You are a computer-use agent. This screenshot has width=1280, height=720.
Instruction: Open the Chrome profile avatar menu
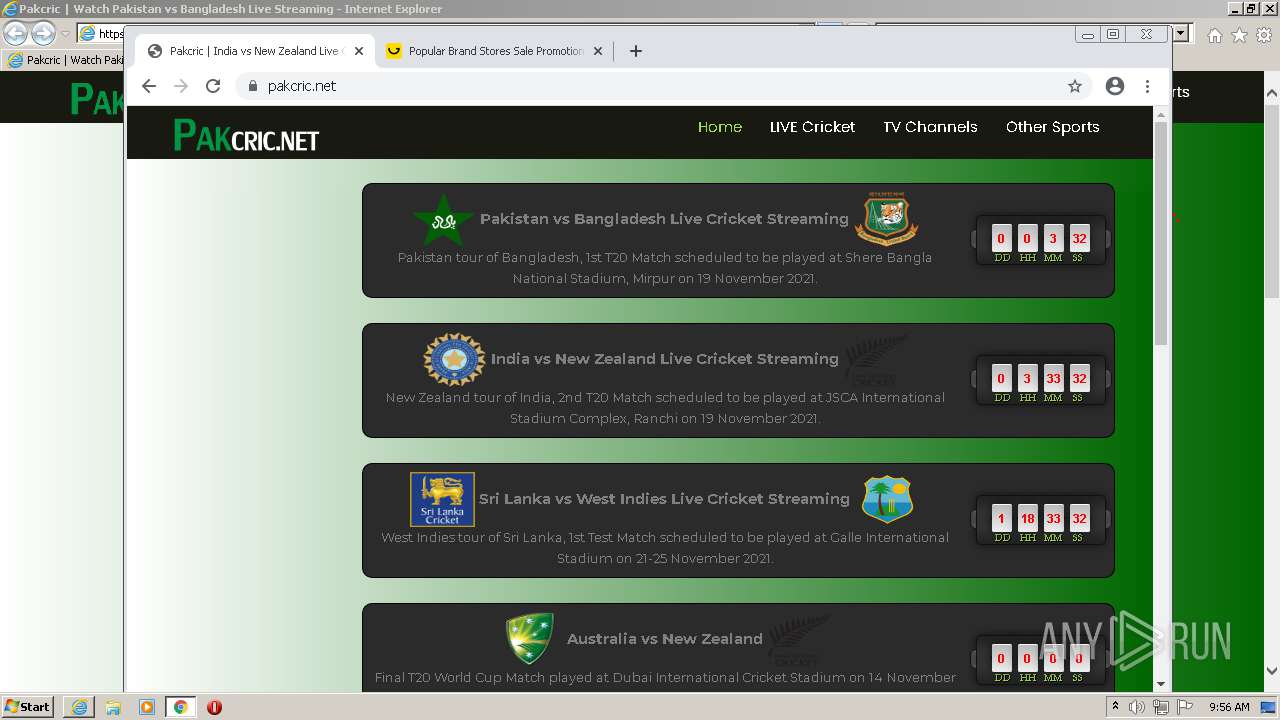(x=1115, y=86)
